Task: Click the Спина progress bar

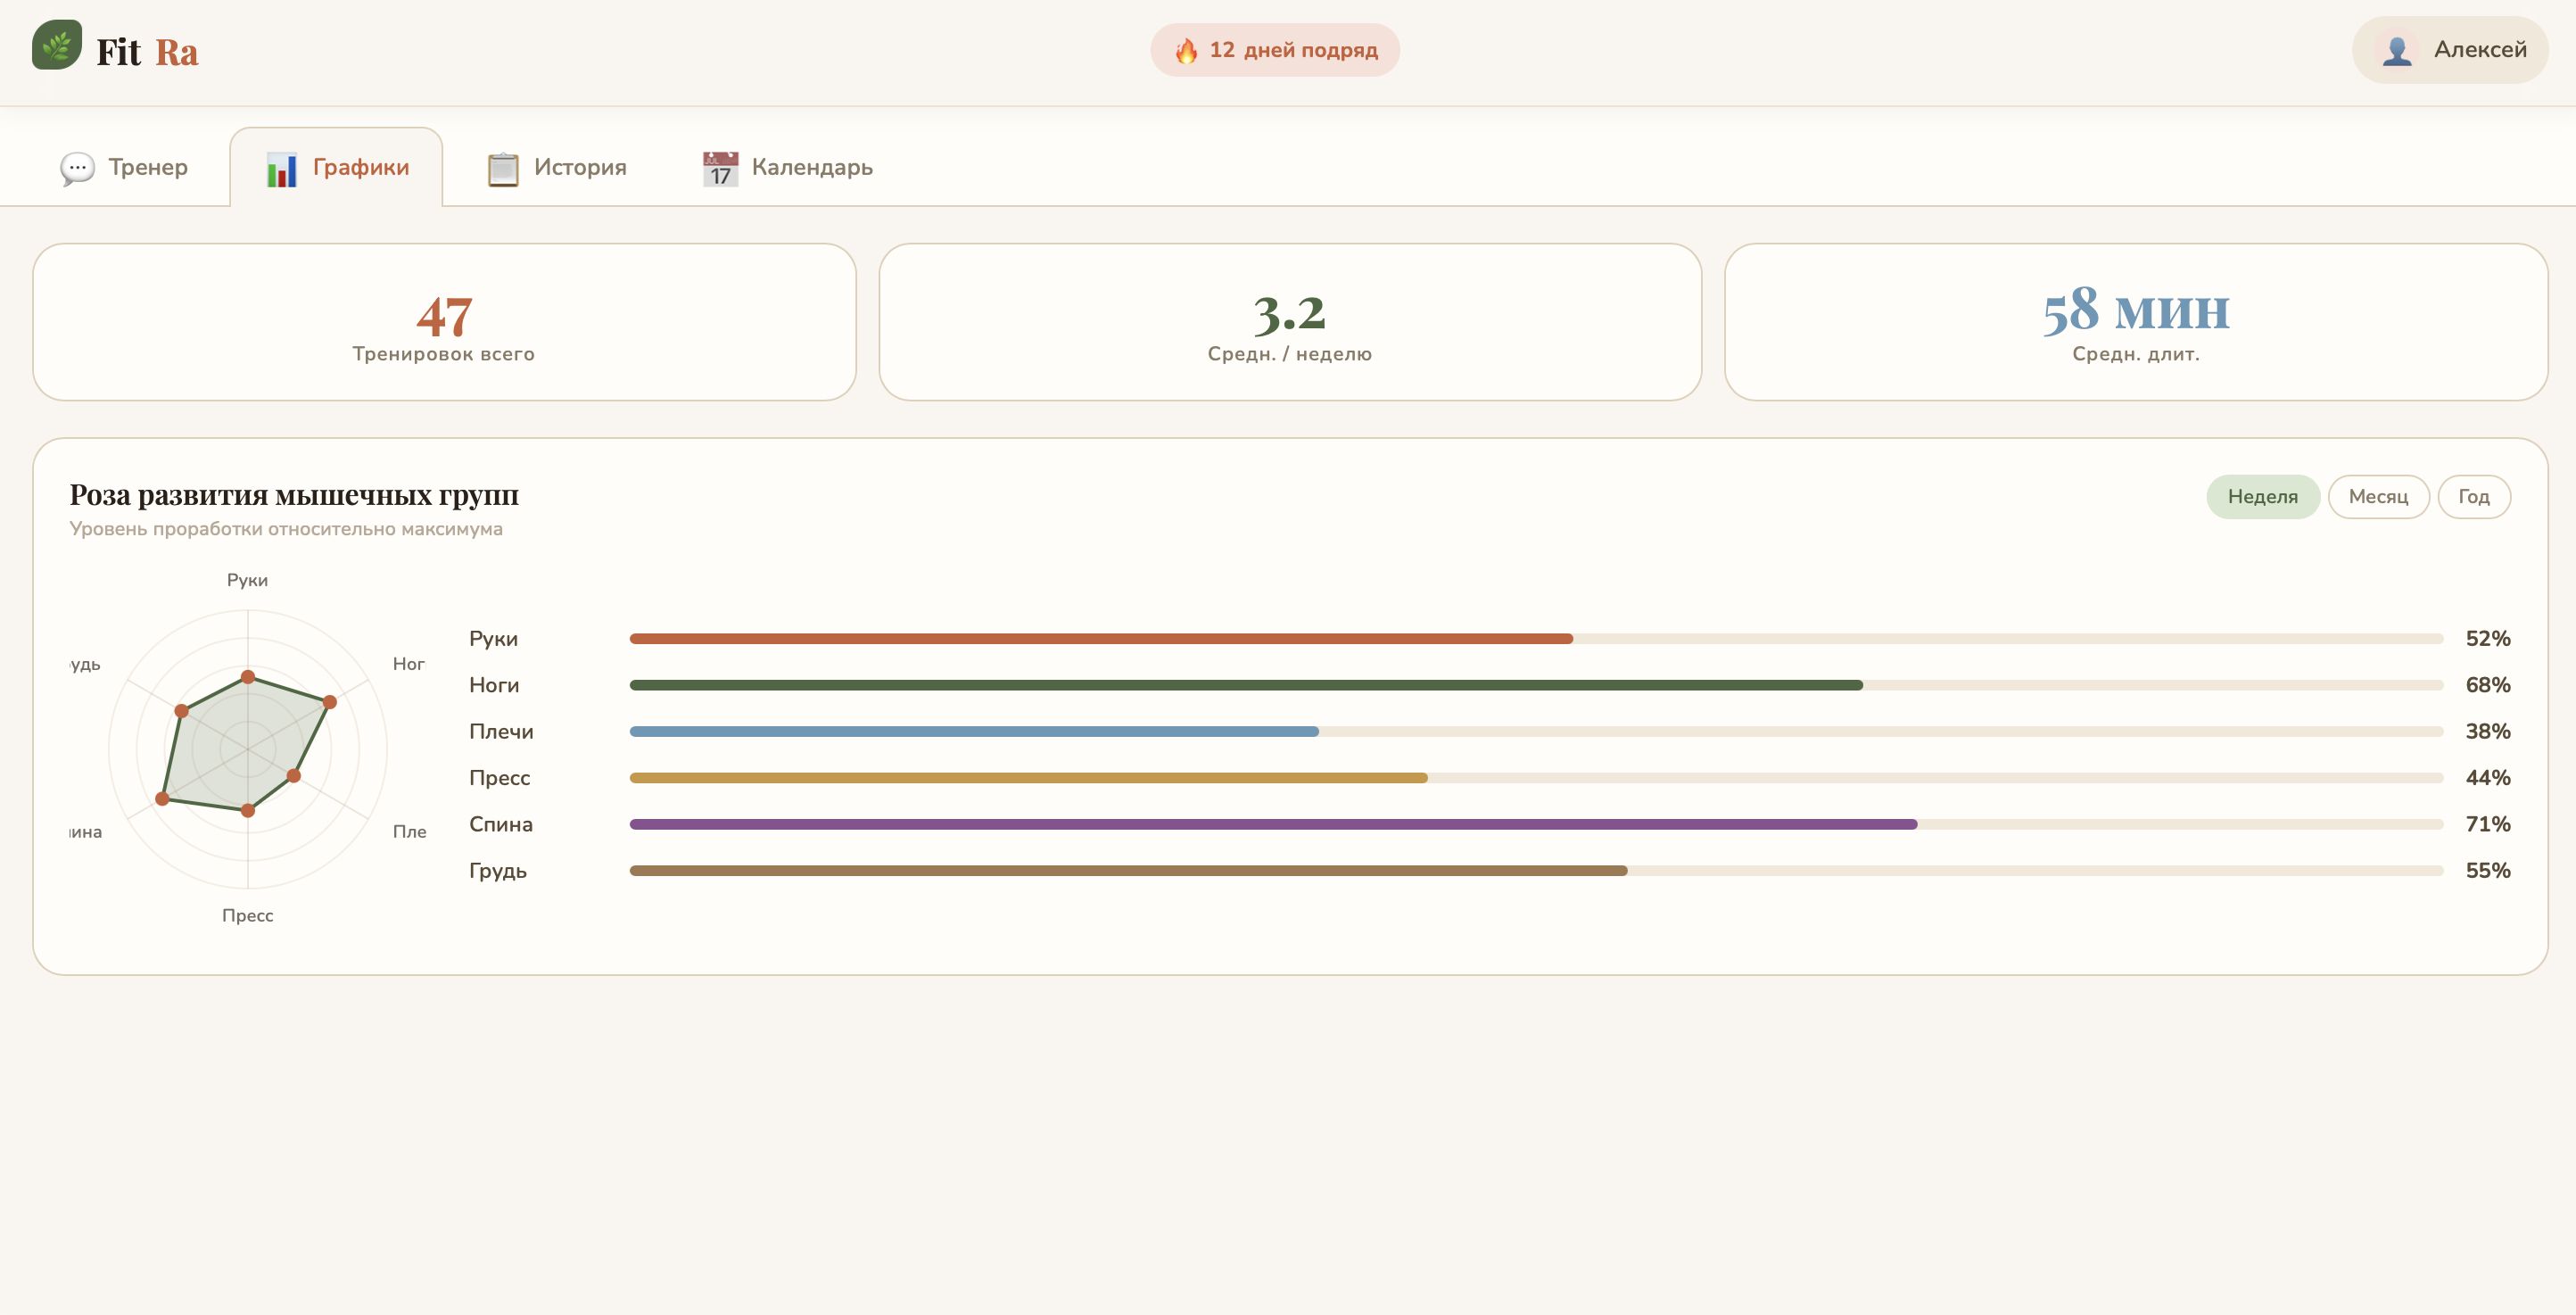Action: [x=1536, y=825]
